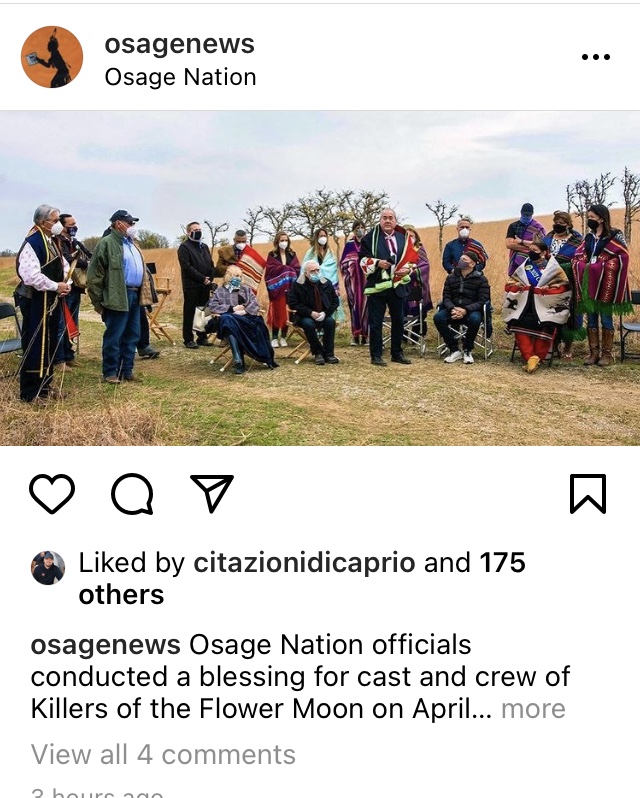
Task: Tap the blessing ceremony group photo
Action: click(320, 278)
